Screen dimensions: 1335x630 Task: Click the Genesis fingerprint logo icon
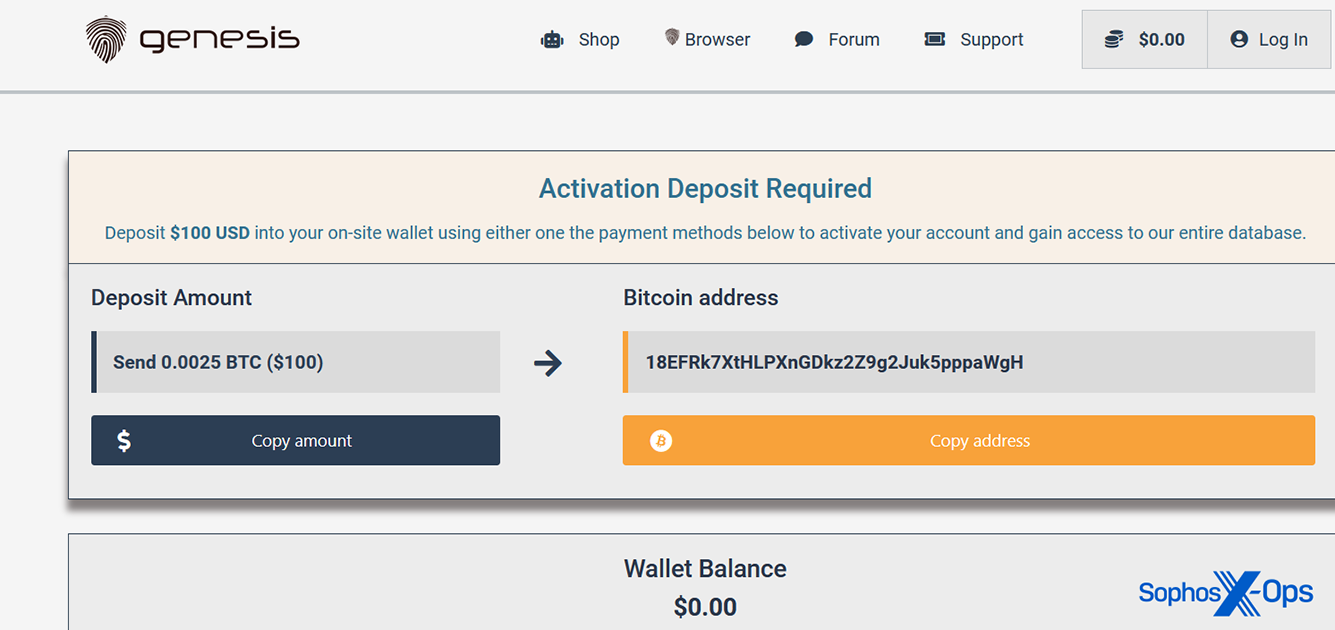tap(106, 39)
